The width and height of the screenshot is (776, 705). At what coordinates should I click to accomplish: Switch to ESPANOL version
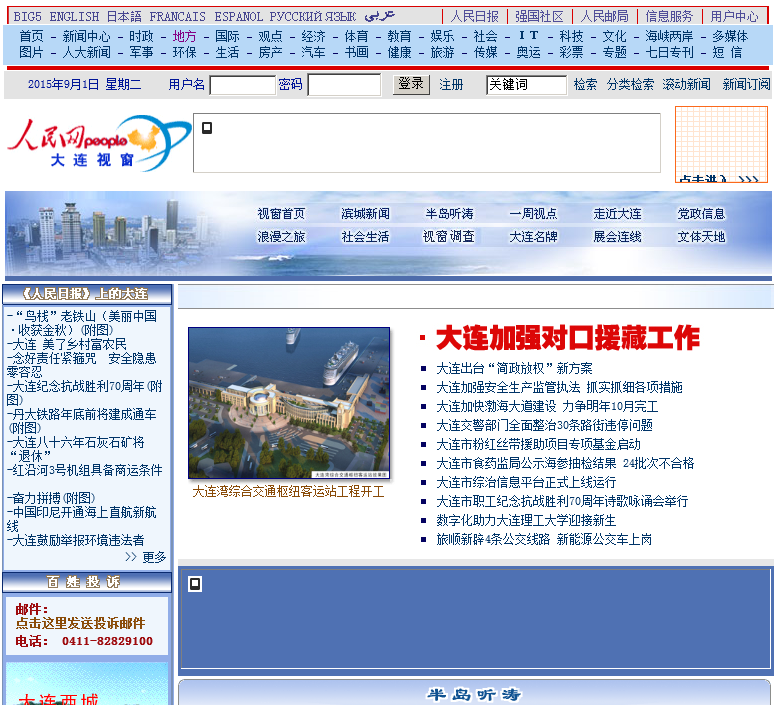click(239, 16)
